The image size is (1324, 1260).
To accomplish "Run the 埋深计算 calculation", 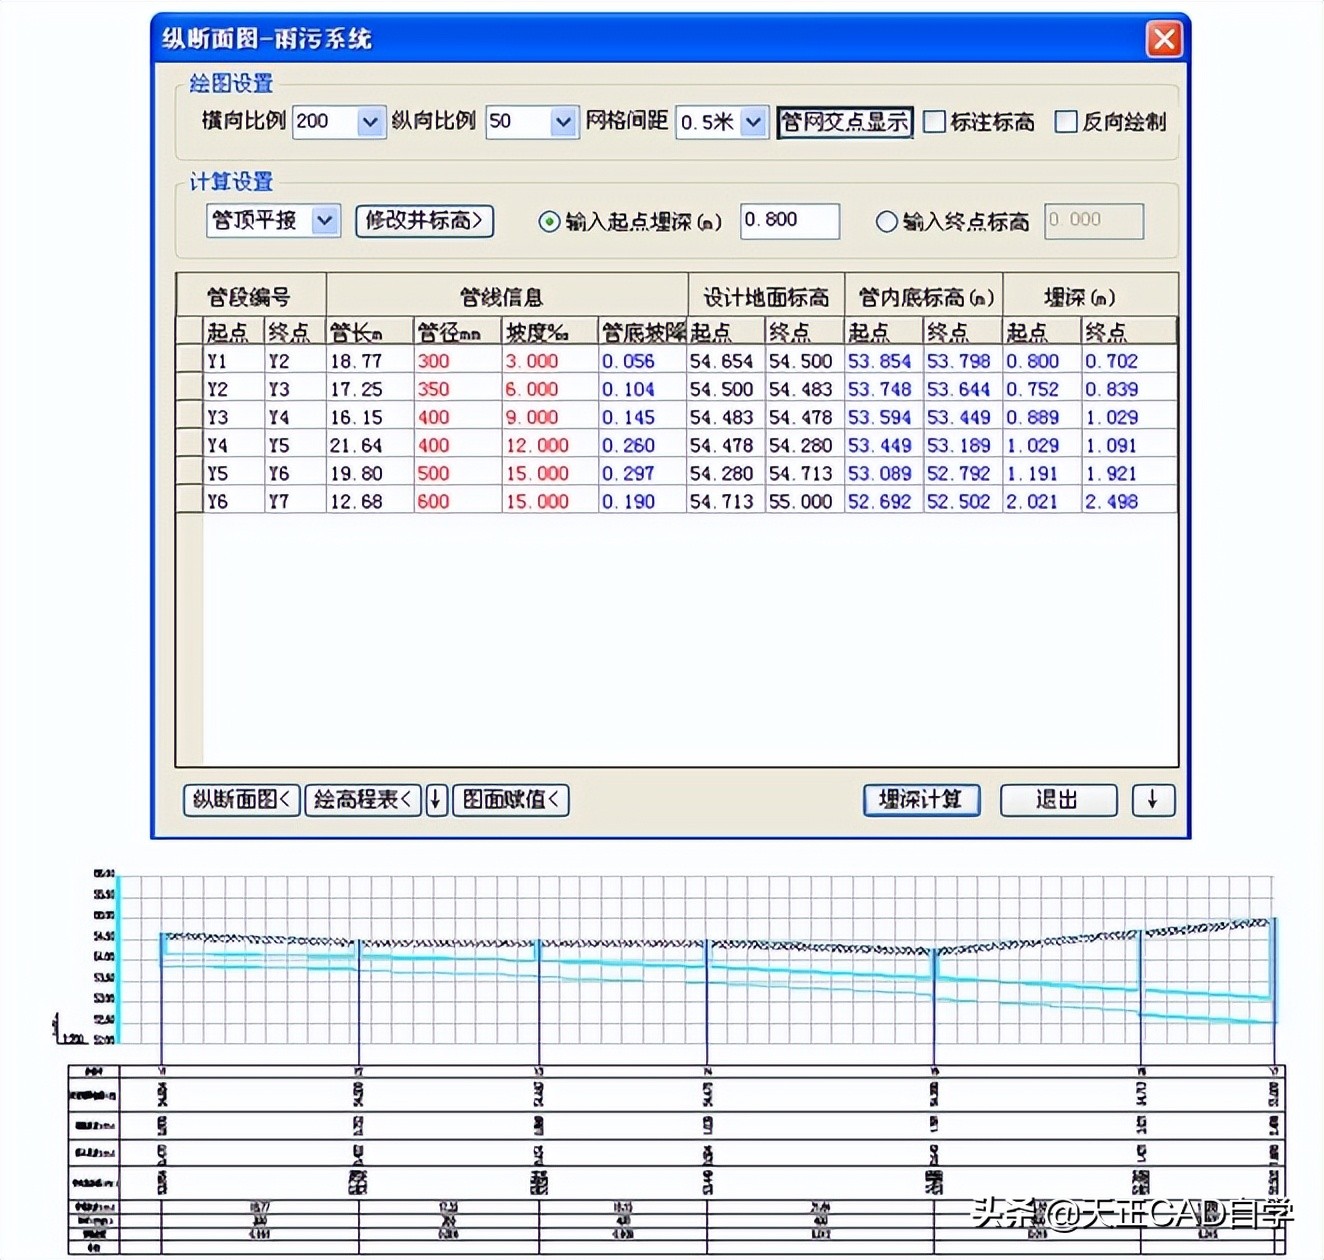I will 920,800.
